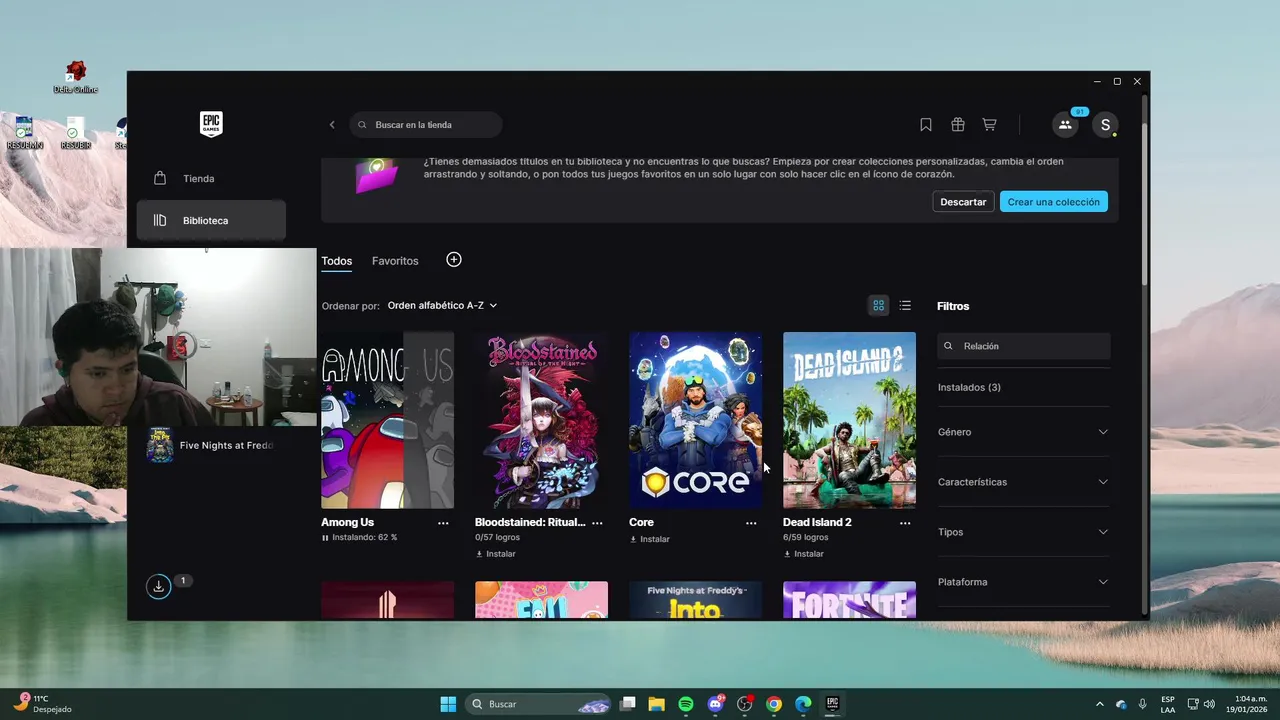Open the Fortnite cover thumbnail
Viewport: 1280px width, 720px height.
pos(849,600)
